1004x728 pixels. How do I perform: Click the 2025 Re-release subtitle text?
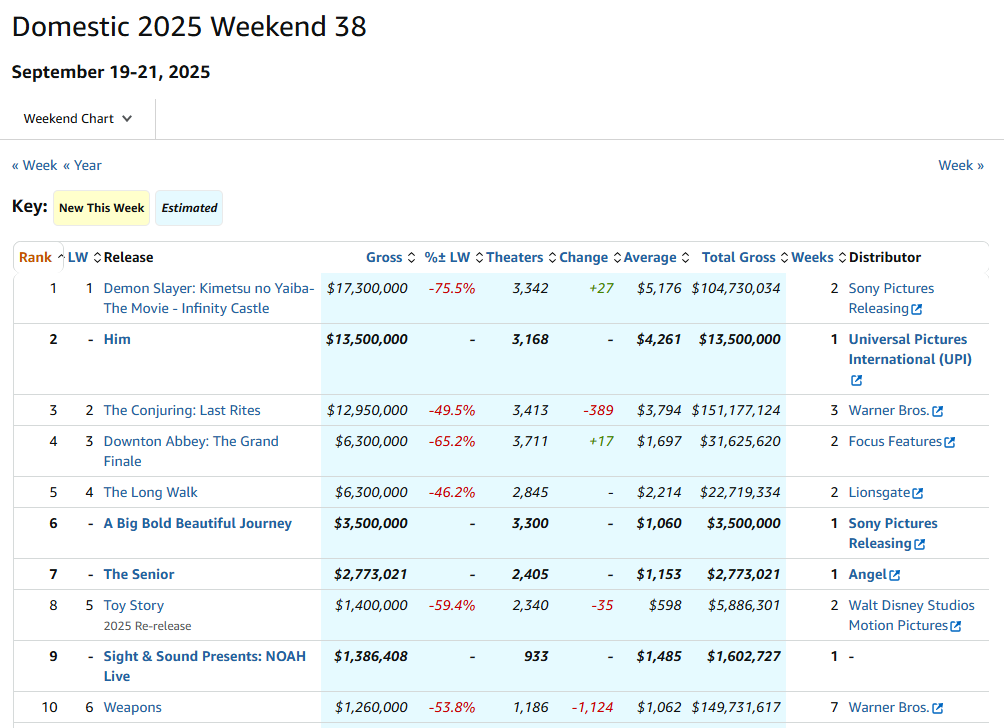[x=147, y=626]
